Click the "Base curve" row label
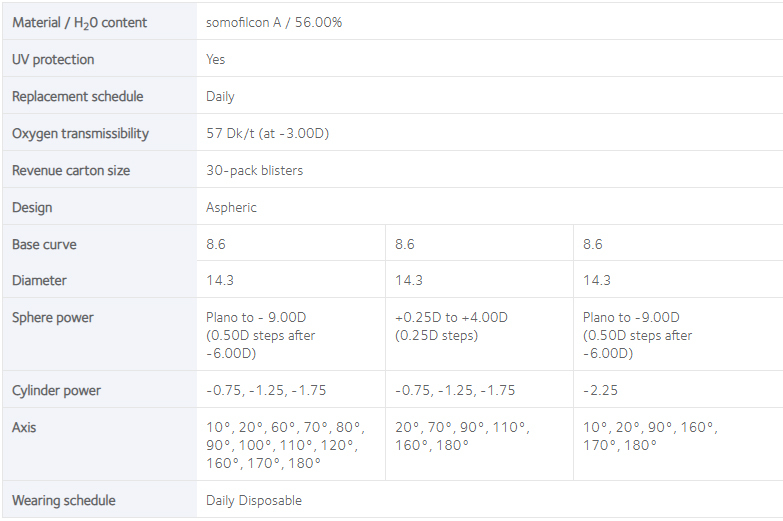Image resolution: width=783 pixels, height=521 pixels. (44, 244)
